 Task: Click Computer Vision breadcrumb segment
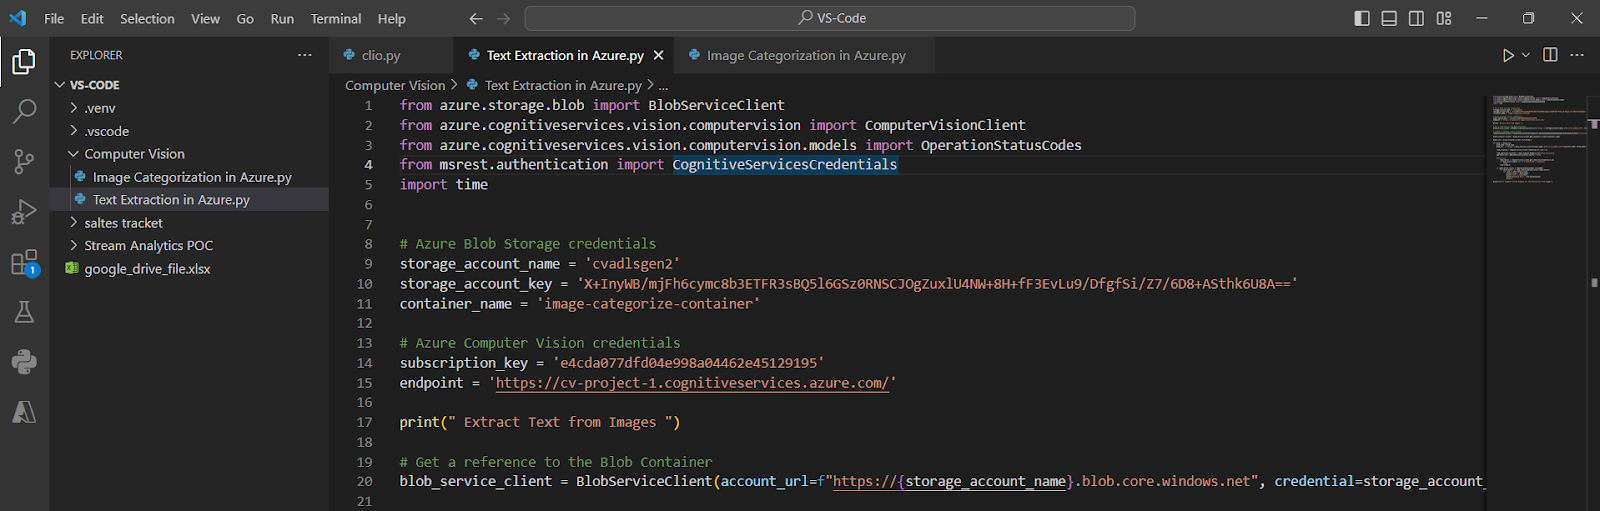pyautogui.click(x=395, y=86)
